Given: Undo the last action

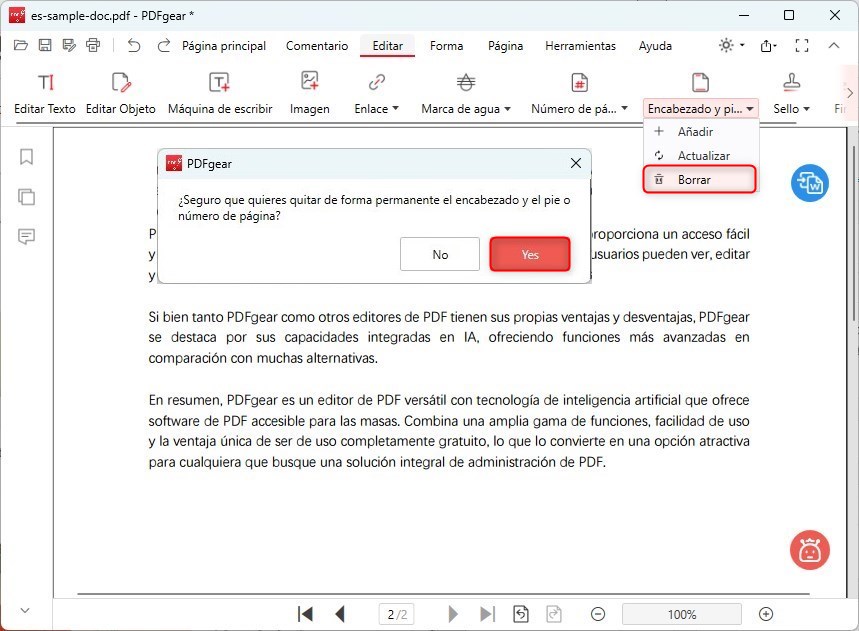Looking at the screenshot, I should tap(134, 45).
